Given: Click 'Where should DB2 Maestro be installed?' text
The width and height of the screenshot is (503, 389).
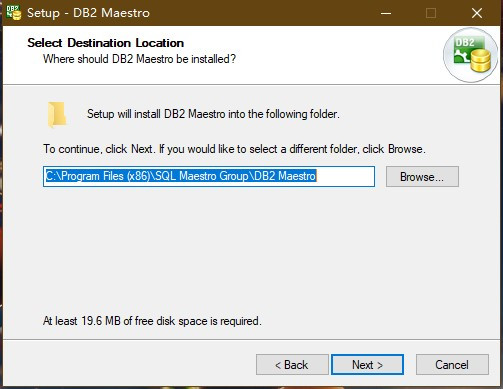Looking at the screenshot, I should tap(139, 59).
